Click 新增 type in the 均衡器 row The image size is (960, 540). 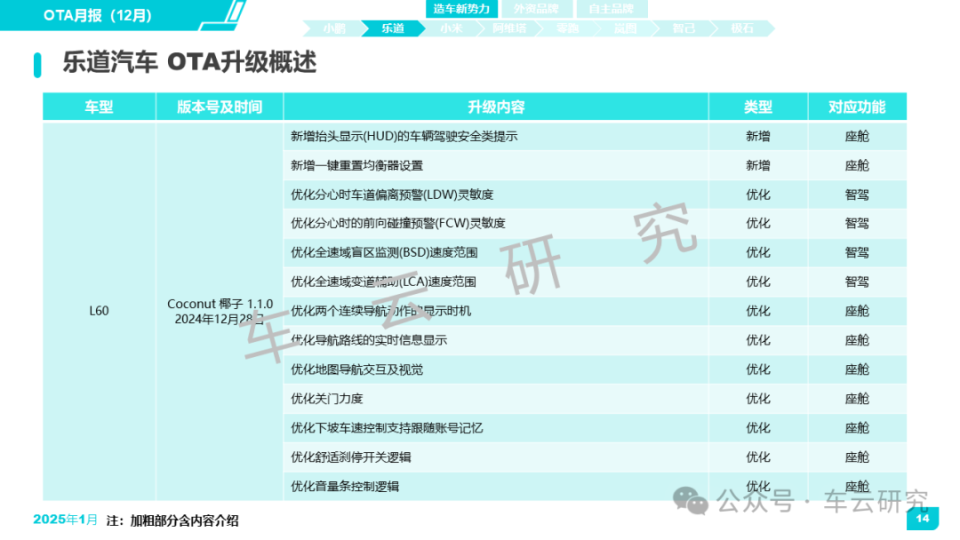click(758, 165)
